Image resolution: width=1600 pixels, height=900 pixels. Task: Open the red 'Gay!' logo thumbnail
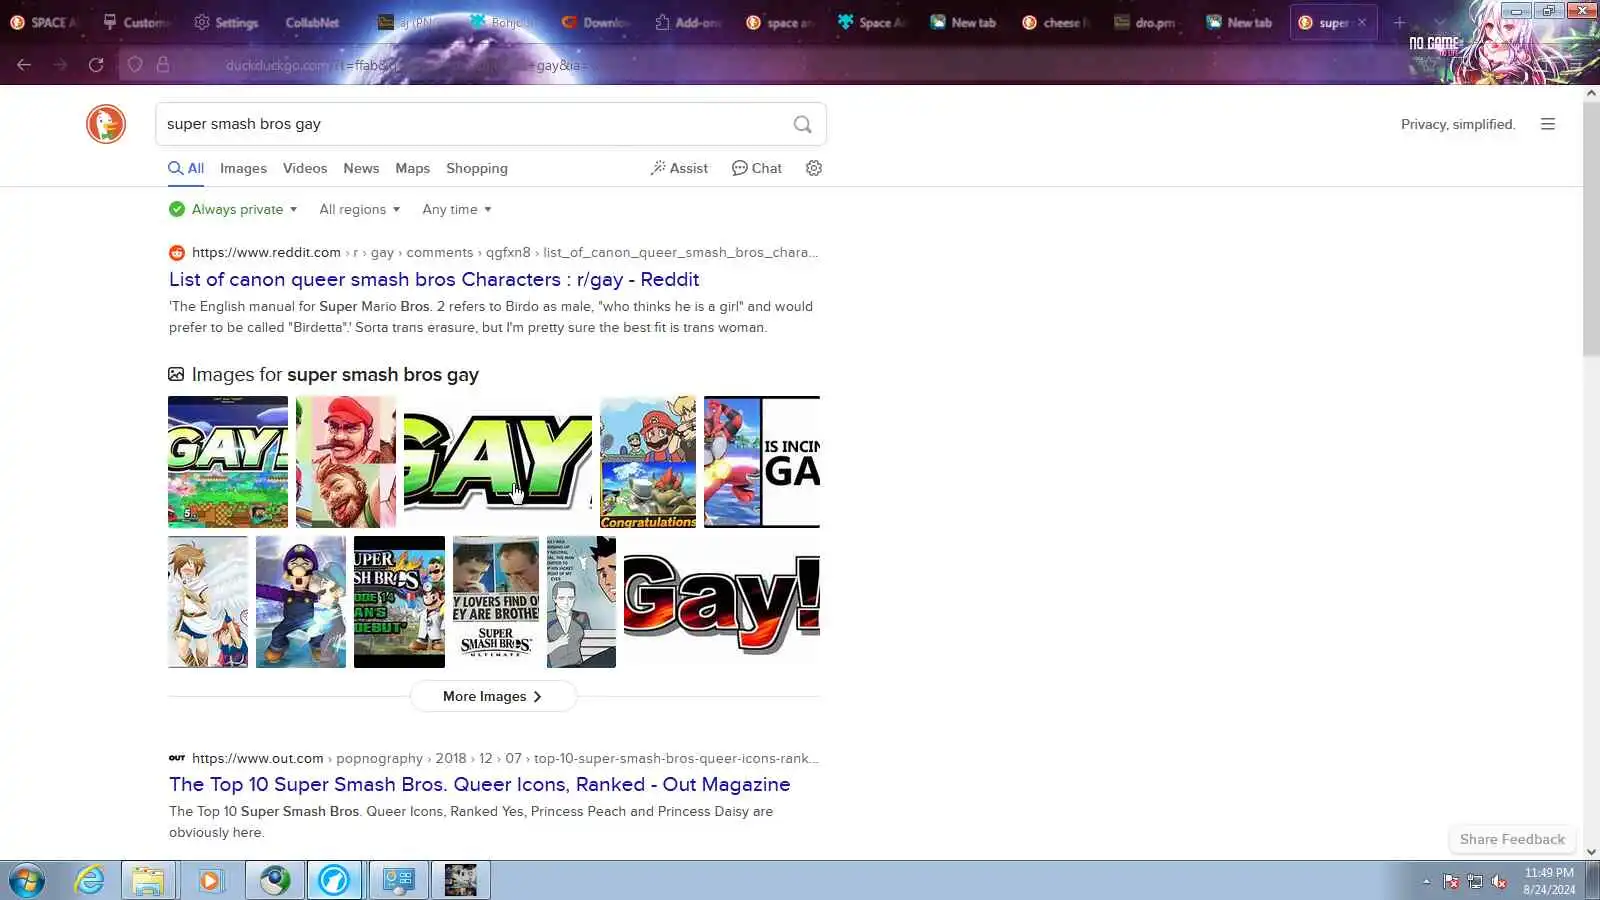(722, 602)
